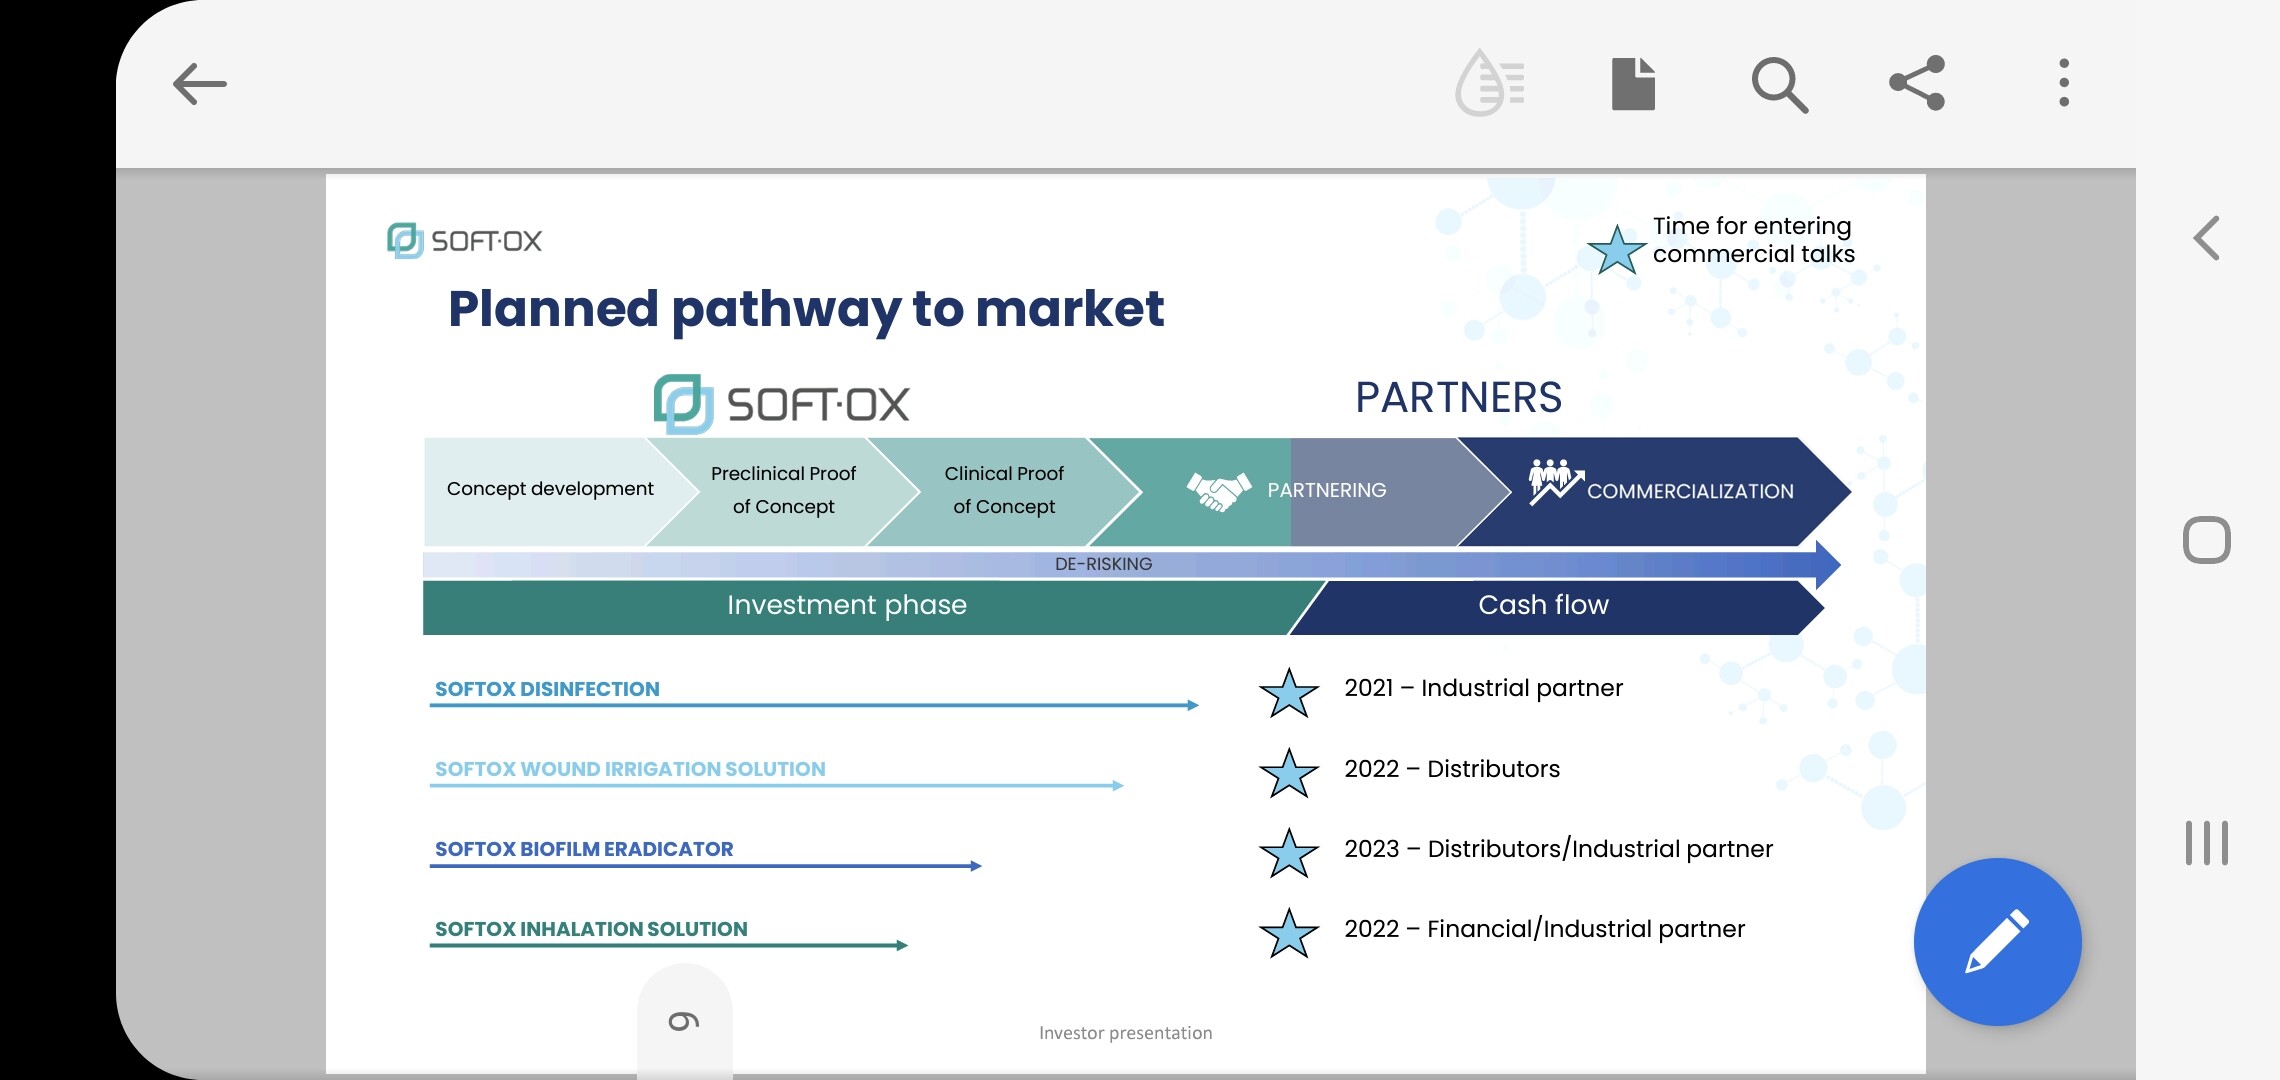Open the three-dot overflow menu

coord(2064,83)
